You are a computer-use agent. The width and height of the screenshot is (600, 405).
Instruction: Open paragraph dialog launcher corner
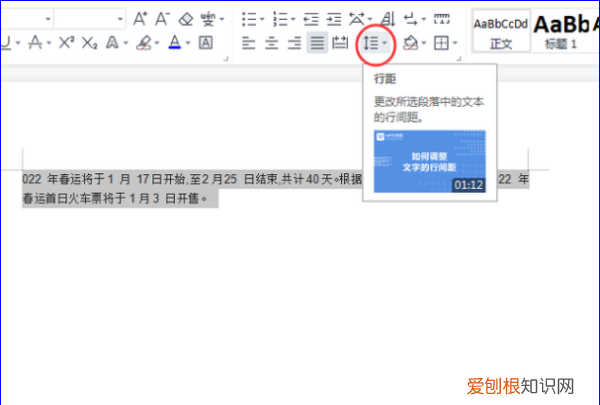[x=459, y=59]
